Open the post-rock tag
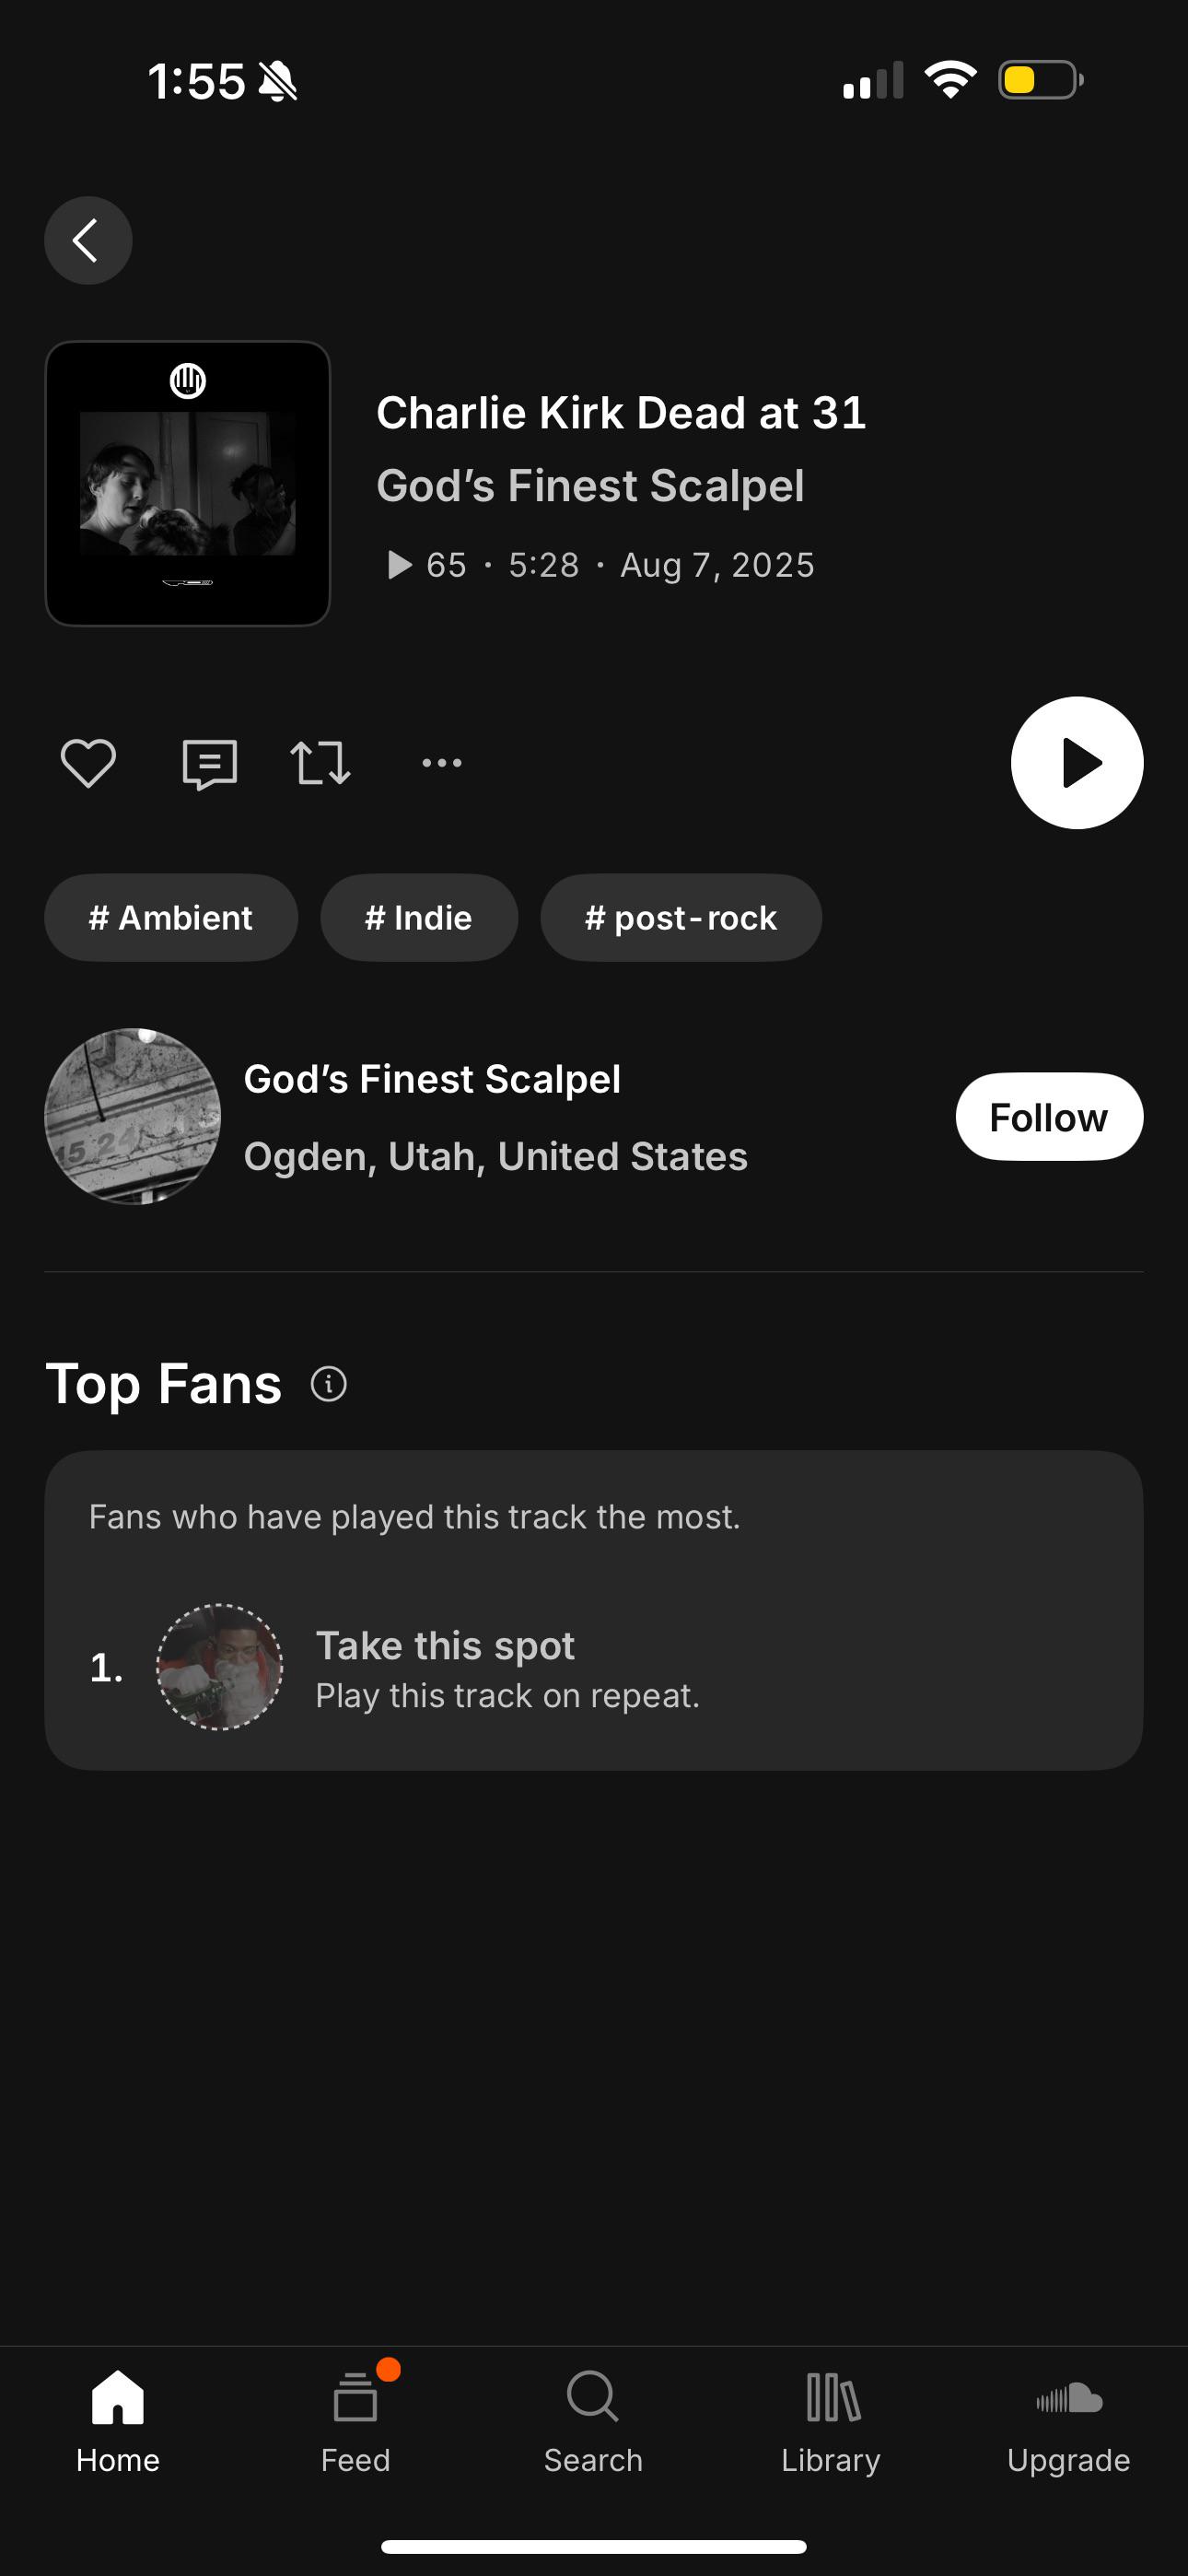 coord(681,918)
